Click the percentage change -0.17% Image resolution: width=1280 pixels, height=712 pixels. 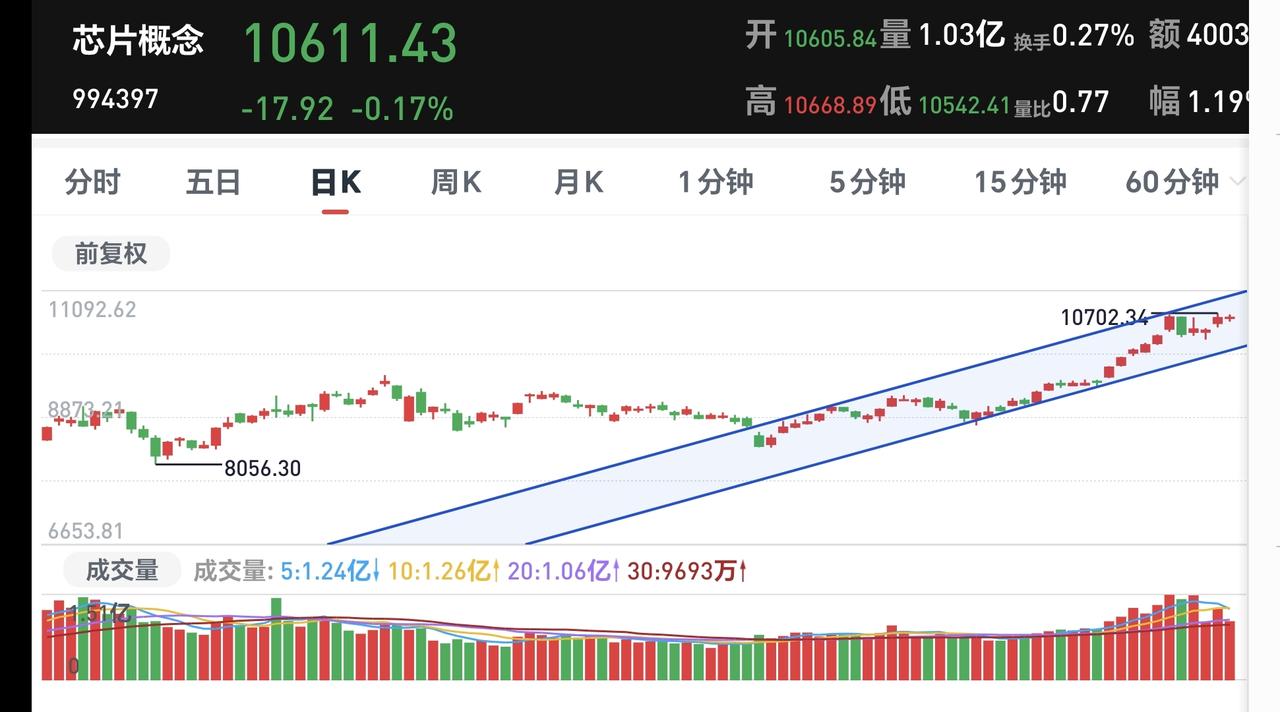point(402,108)
